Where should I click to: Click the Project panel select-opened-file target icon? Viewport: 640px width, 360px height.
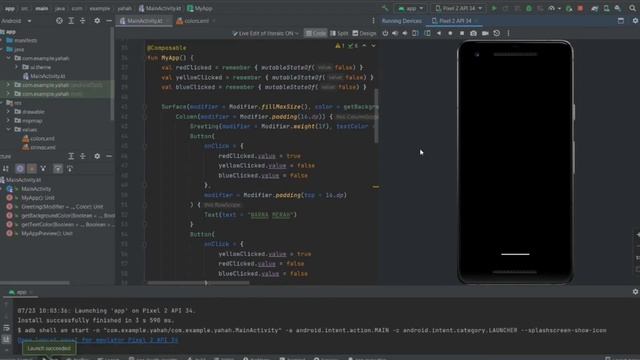click(59, 20)
